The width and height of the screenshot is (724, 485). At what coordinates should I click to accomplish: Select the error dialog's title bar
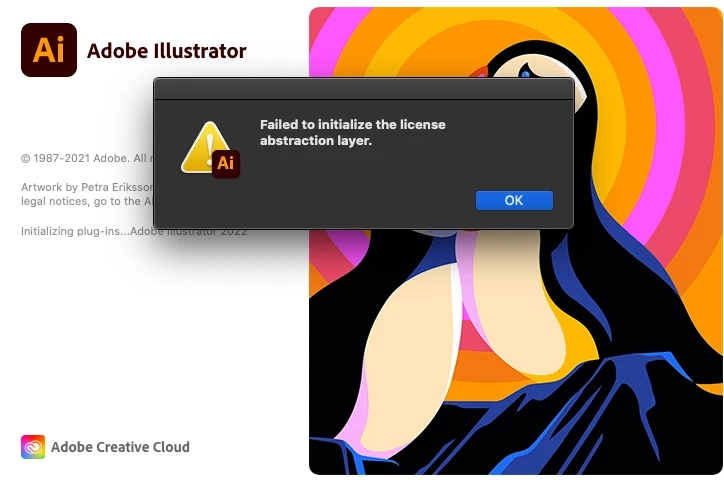click(363, 89)
